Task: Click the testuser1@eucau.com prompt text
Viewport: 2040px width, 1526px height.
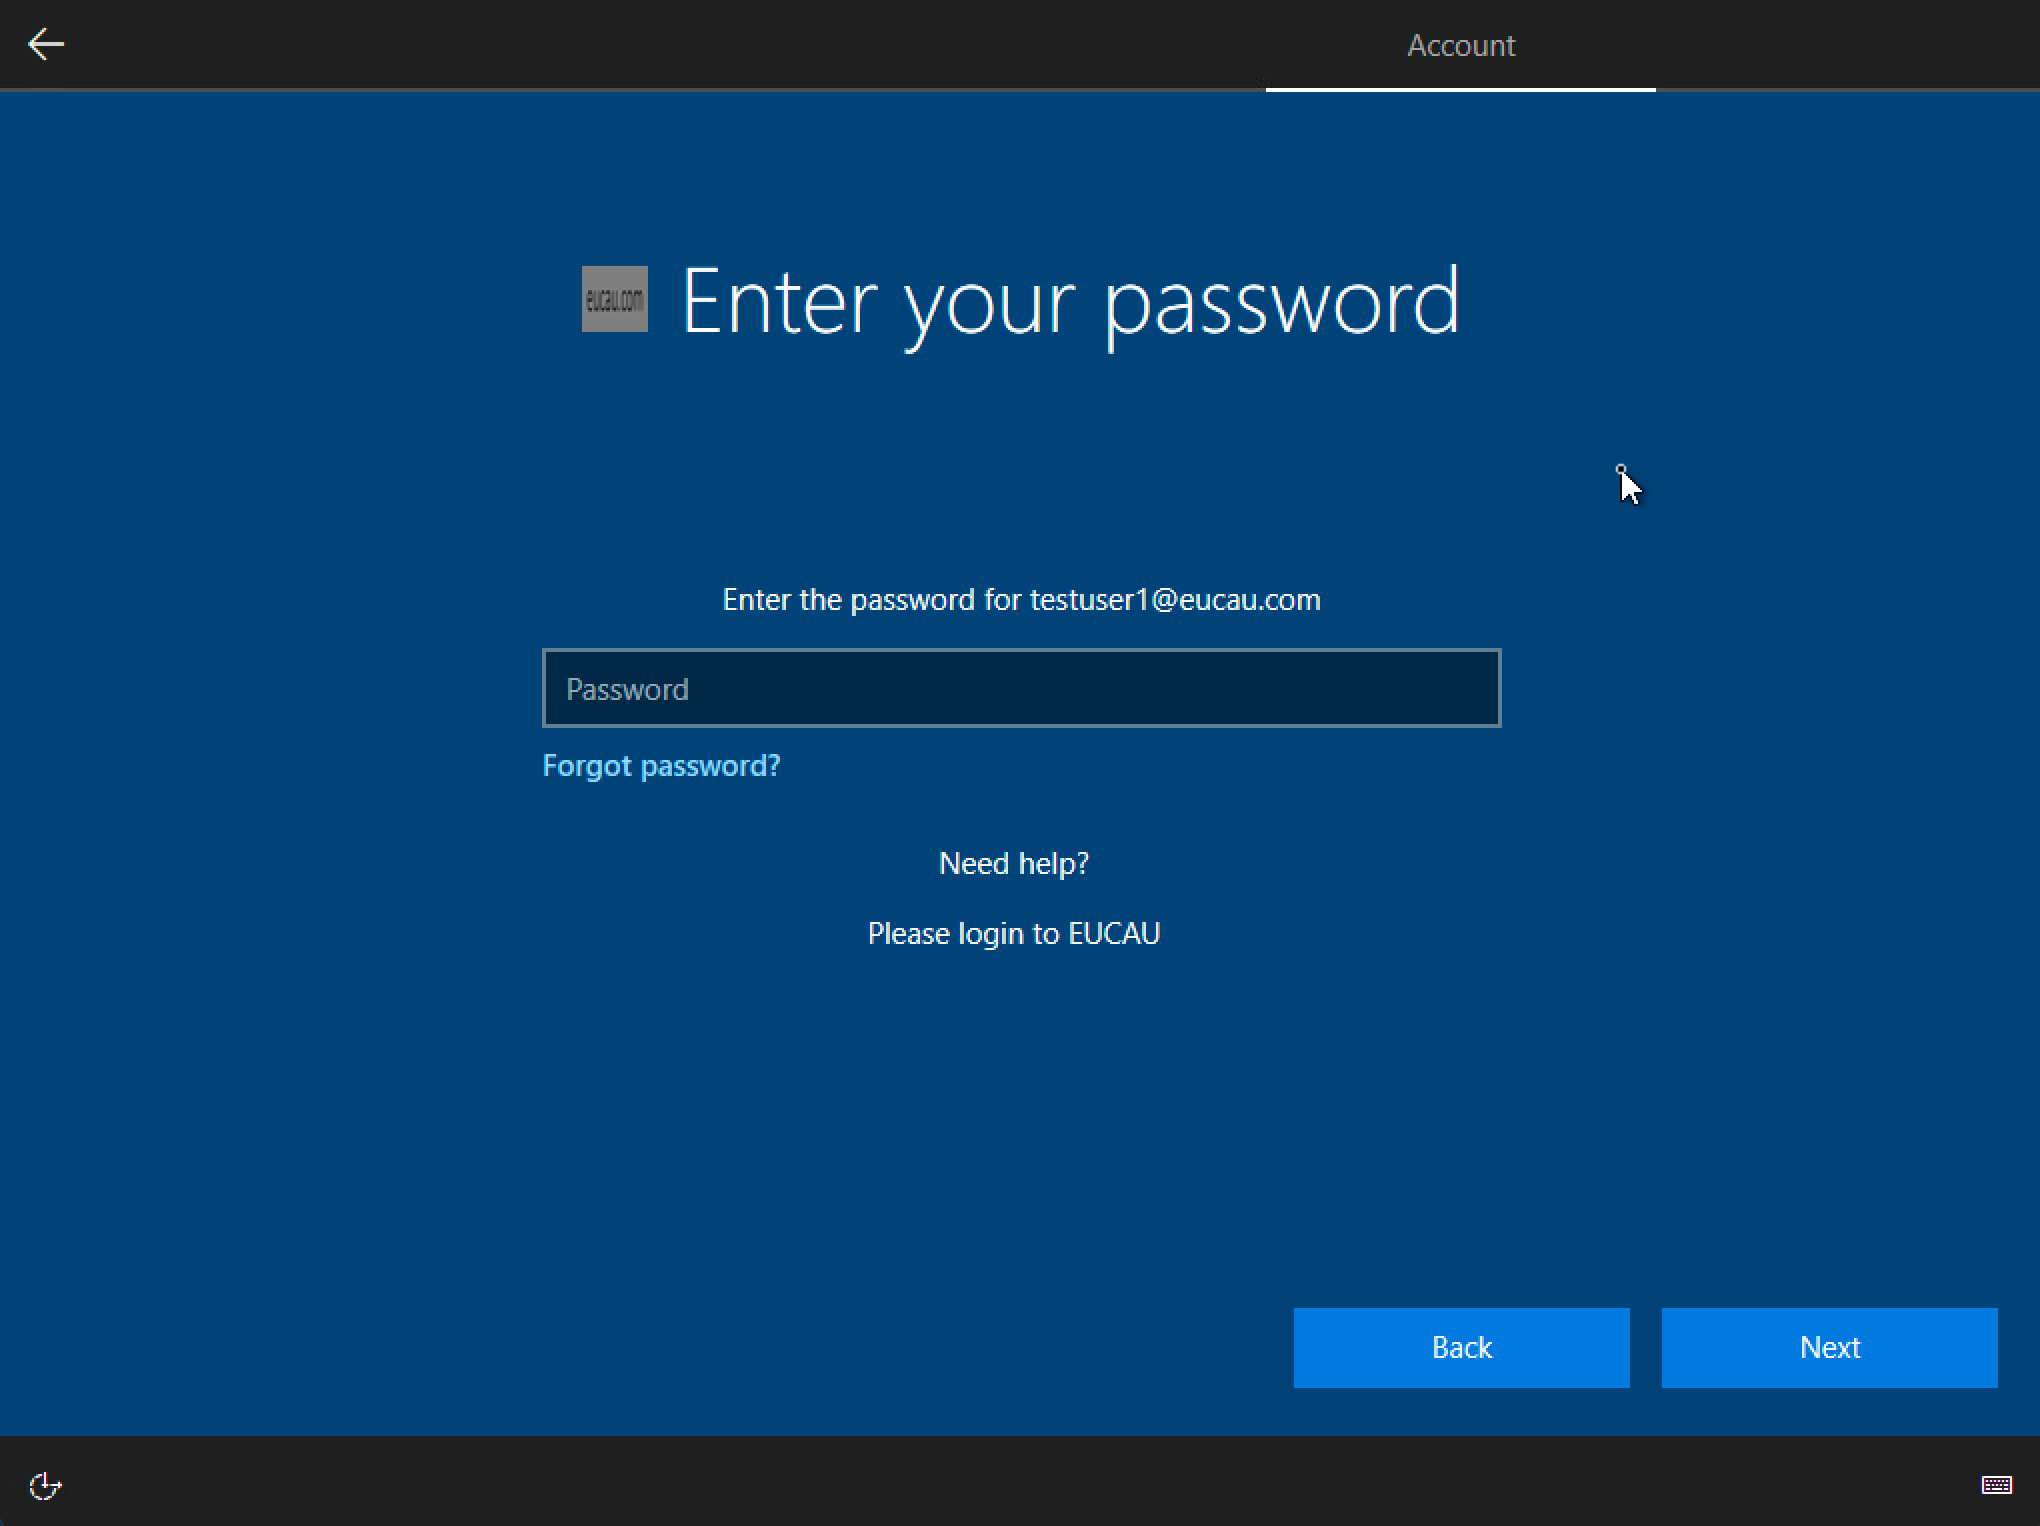Action: coord(1175,600)
